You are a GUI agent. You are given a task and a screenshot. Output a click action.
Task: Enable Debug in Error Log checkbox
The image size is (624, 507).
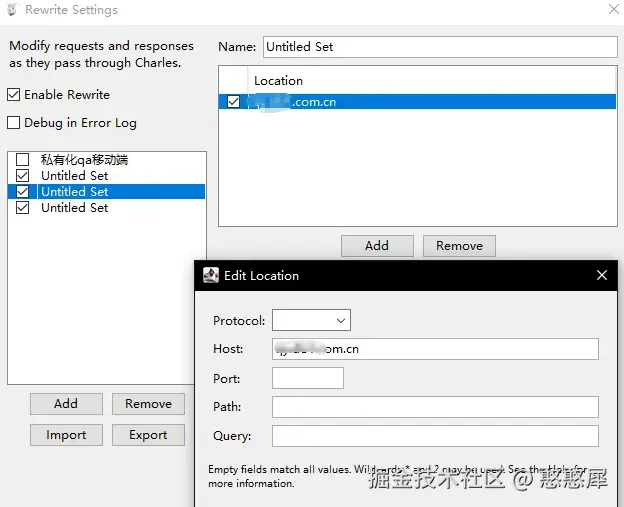[x=14, y=123]
